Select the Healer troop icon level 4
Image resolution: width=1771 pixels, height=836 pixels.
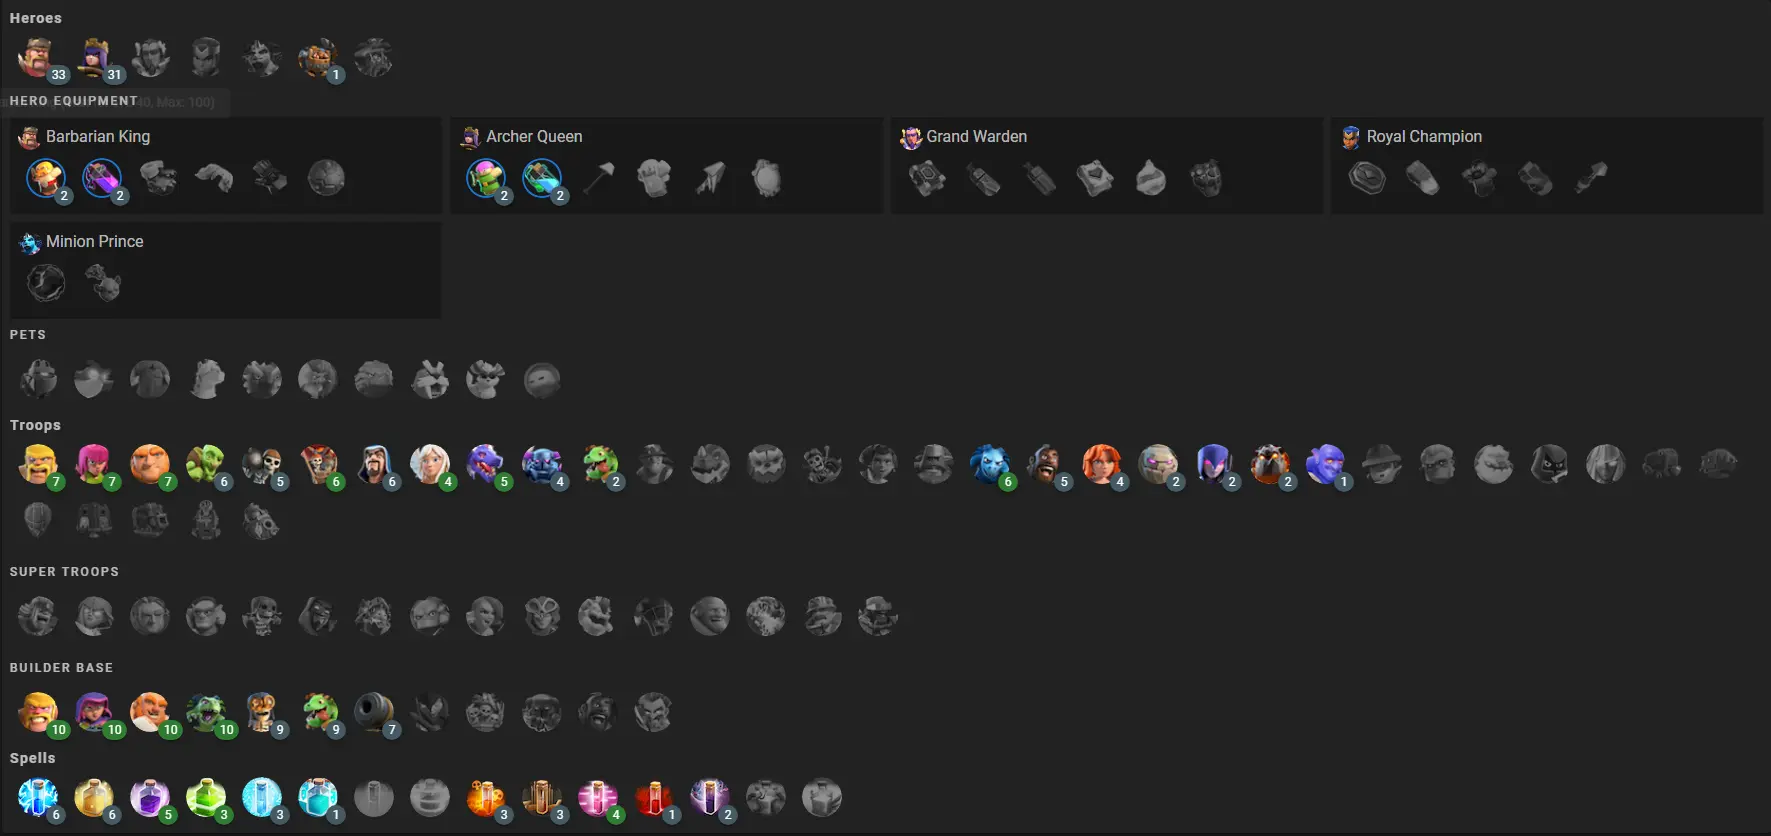coord(430,465)
